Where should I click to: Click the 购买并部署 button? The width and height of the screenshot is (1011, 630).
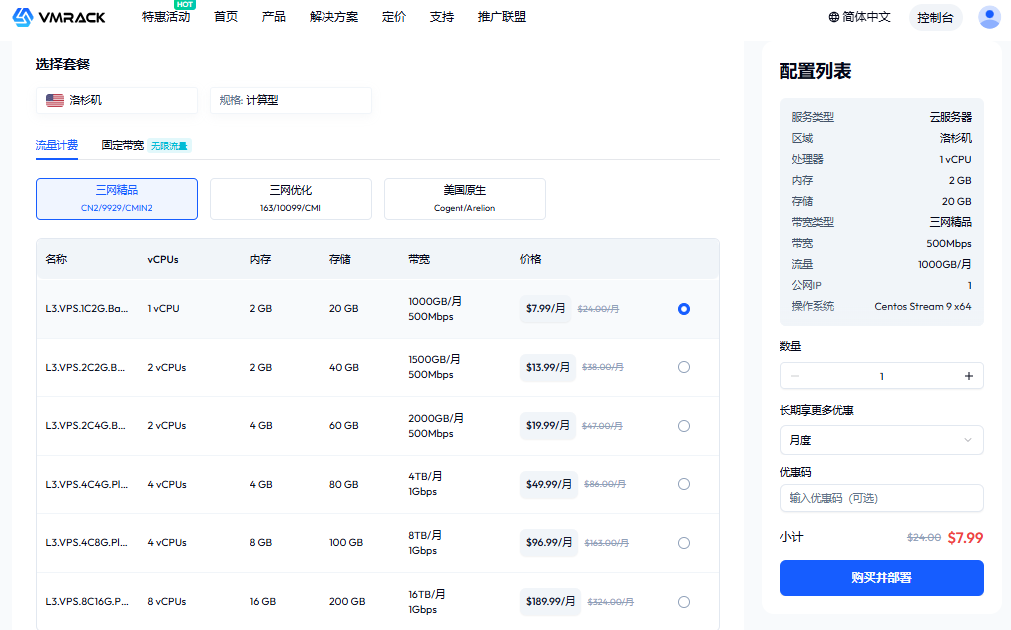pos(881,578)
